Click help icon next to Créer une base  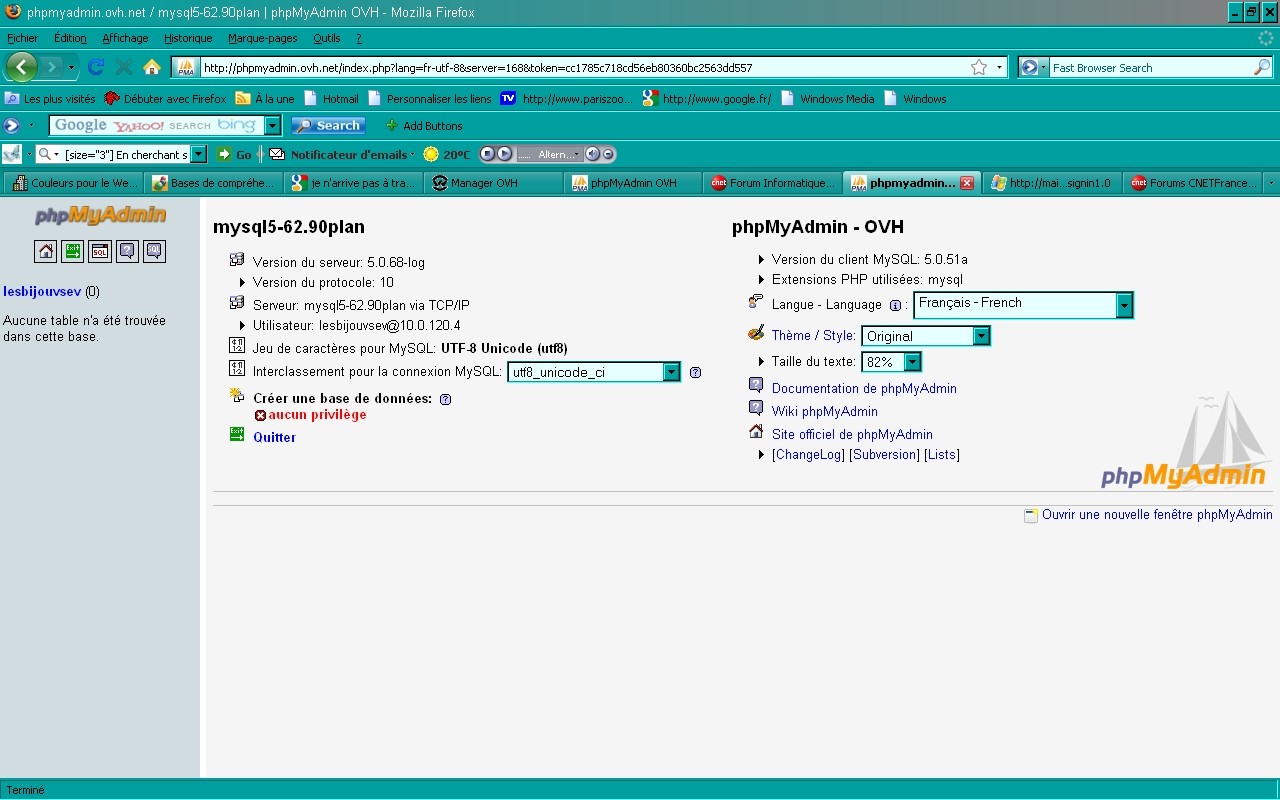(x=445, y=398)
